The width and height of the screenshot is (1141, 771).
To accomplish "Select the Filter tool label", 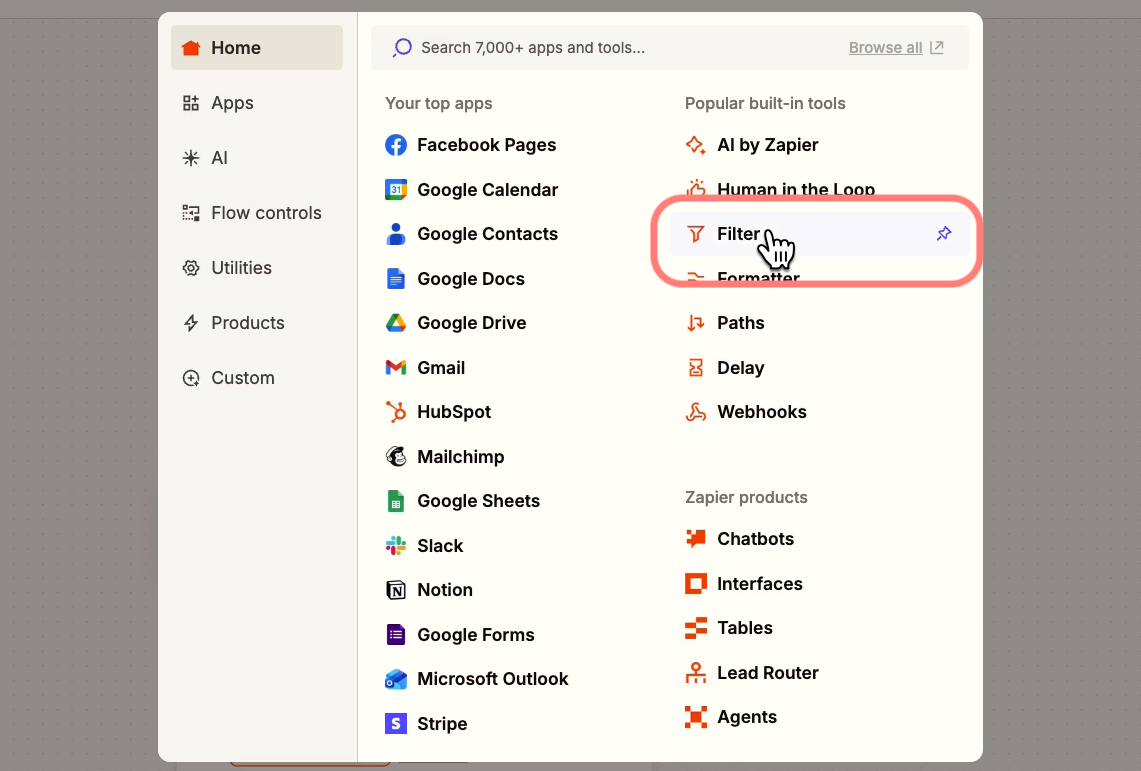I will coord(739,233).
